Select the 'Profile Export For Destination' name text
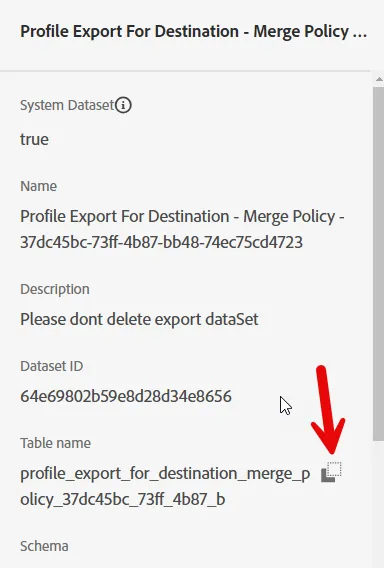 pyautogui.click(x=125, y=217)
